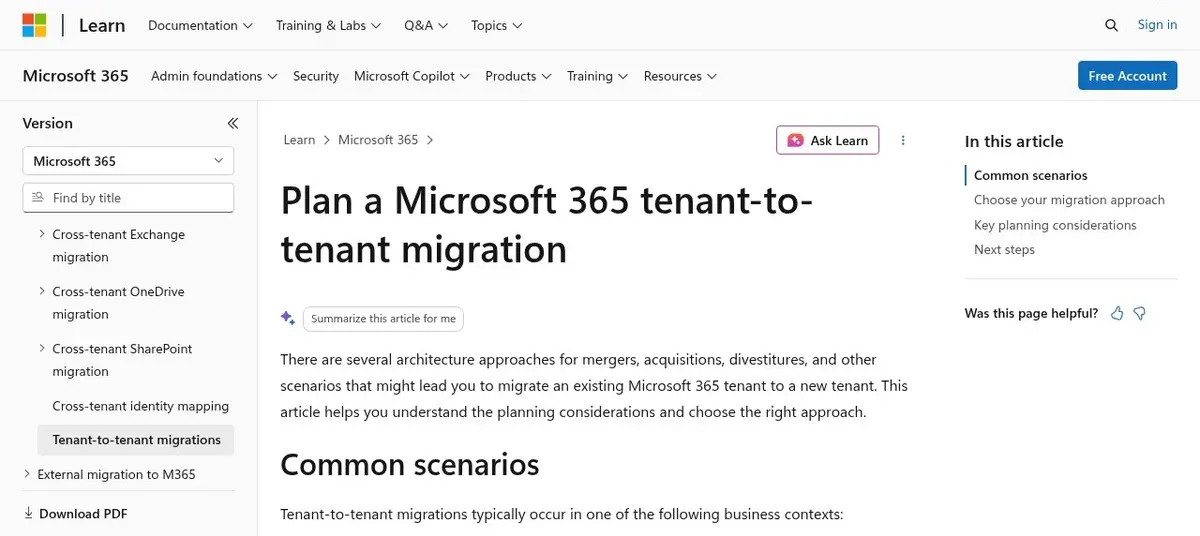Open the Training dropdown in Microsoft 365 bar
Screen dimensions: 1200x536
point(597,76)
